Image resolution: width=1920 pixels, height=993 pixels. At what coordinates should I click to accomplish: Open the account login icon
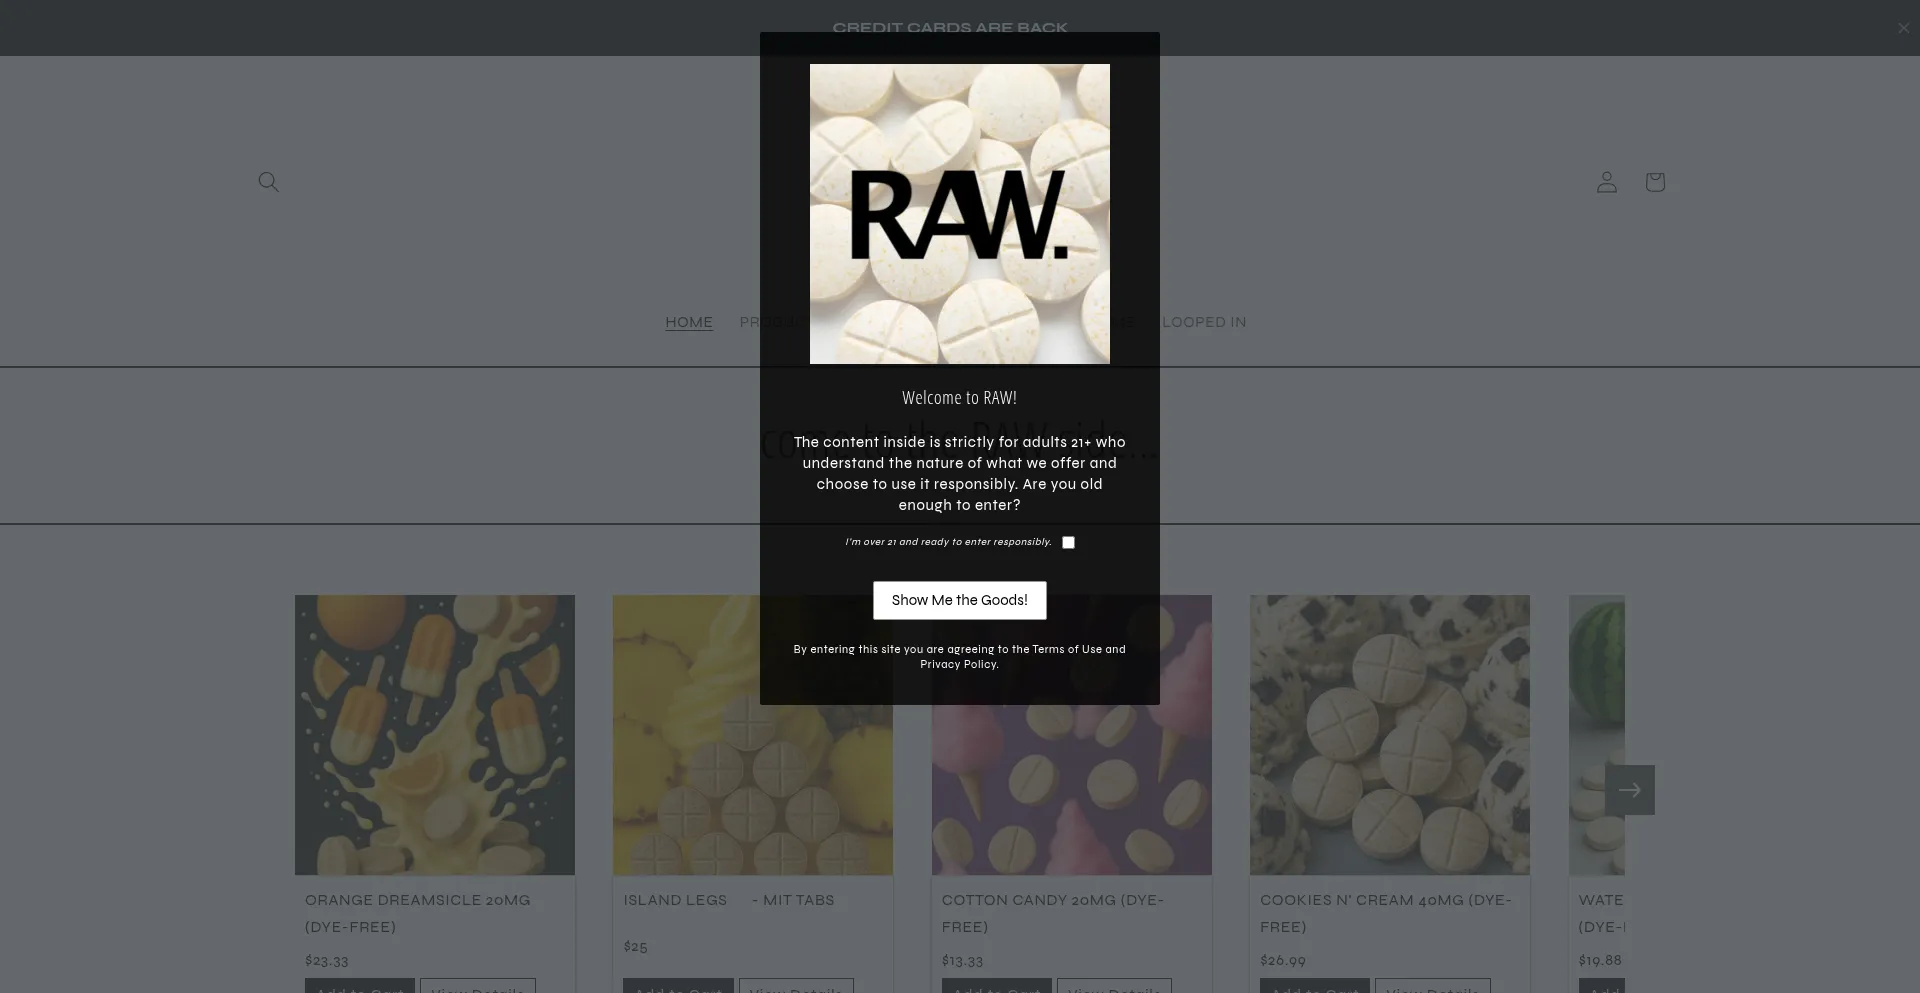(1606, 182)
